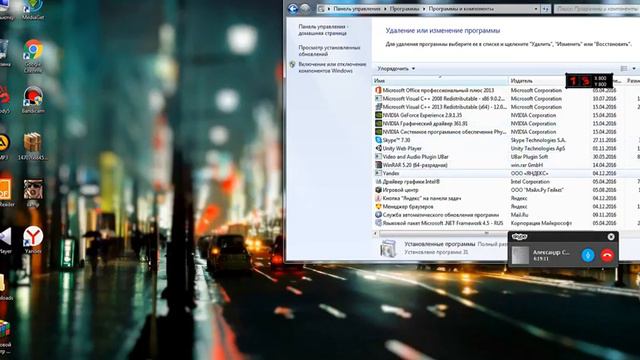
Task: Click the contact avatar in Skype popup
Action: [x=520, y=256]
